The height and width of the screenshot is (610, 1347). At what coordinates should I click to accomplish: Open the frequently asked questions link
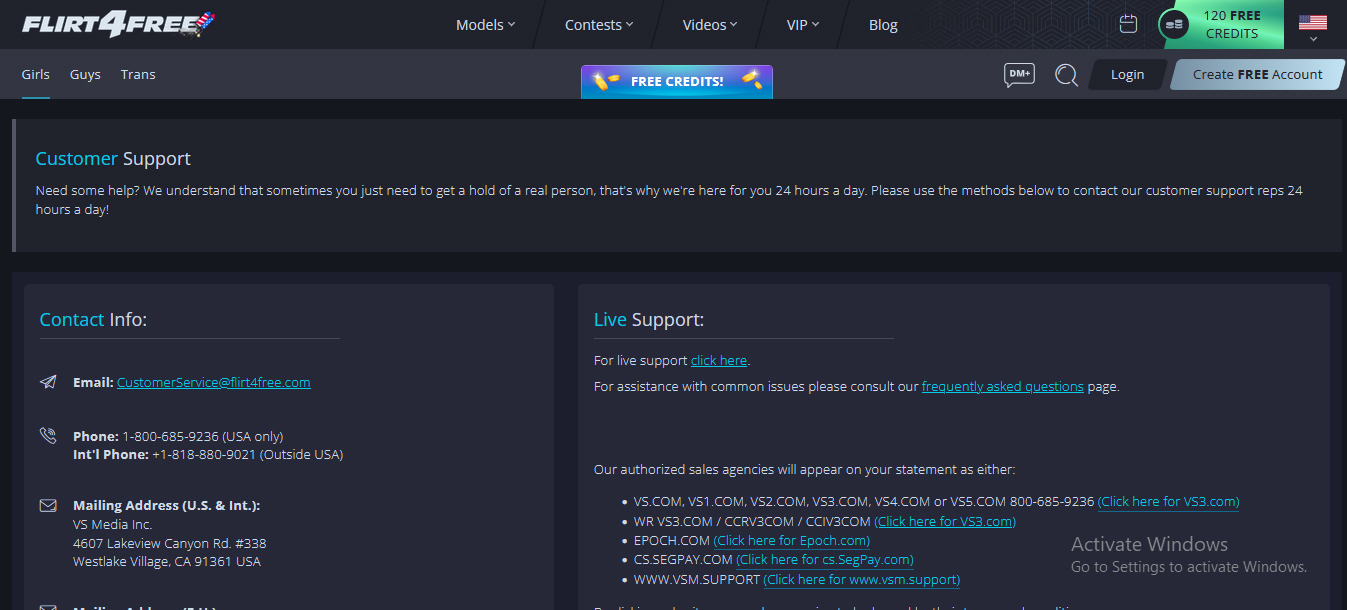point(1003,386)
